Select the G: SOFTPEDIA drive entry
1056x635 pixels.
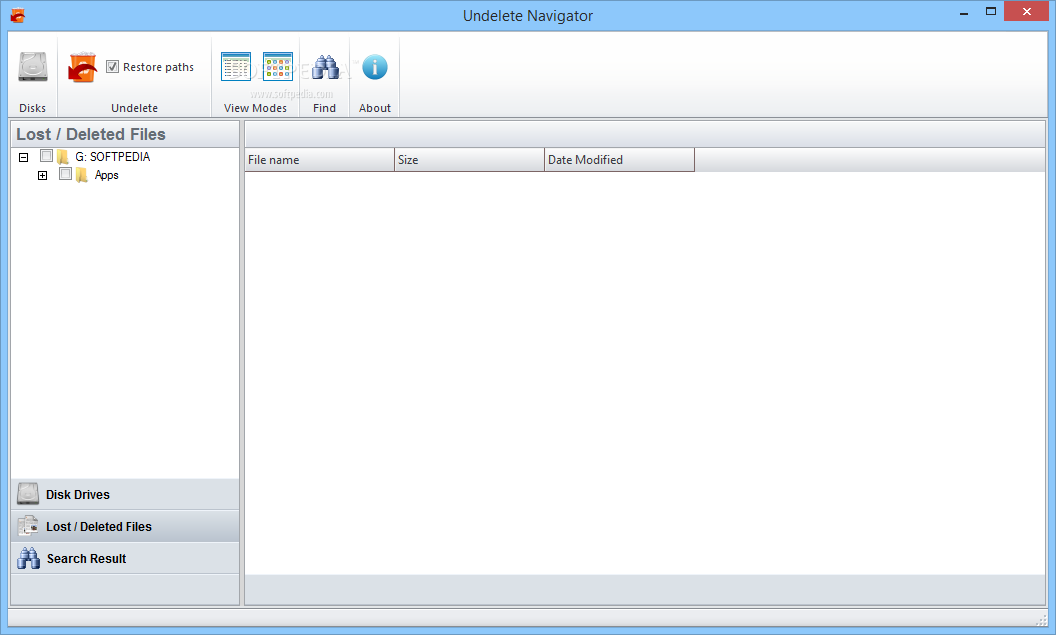click(x=112, y=157)
